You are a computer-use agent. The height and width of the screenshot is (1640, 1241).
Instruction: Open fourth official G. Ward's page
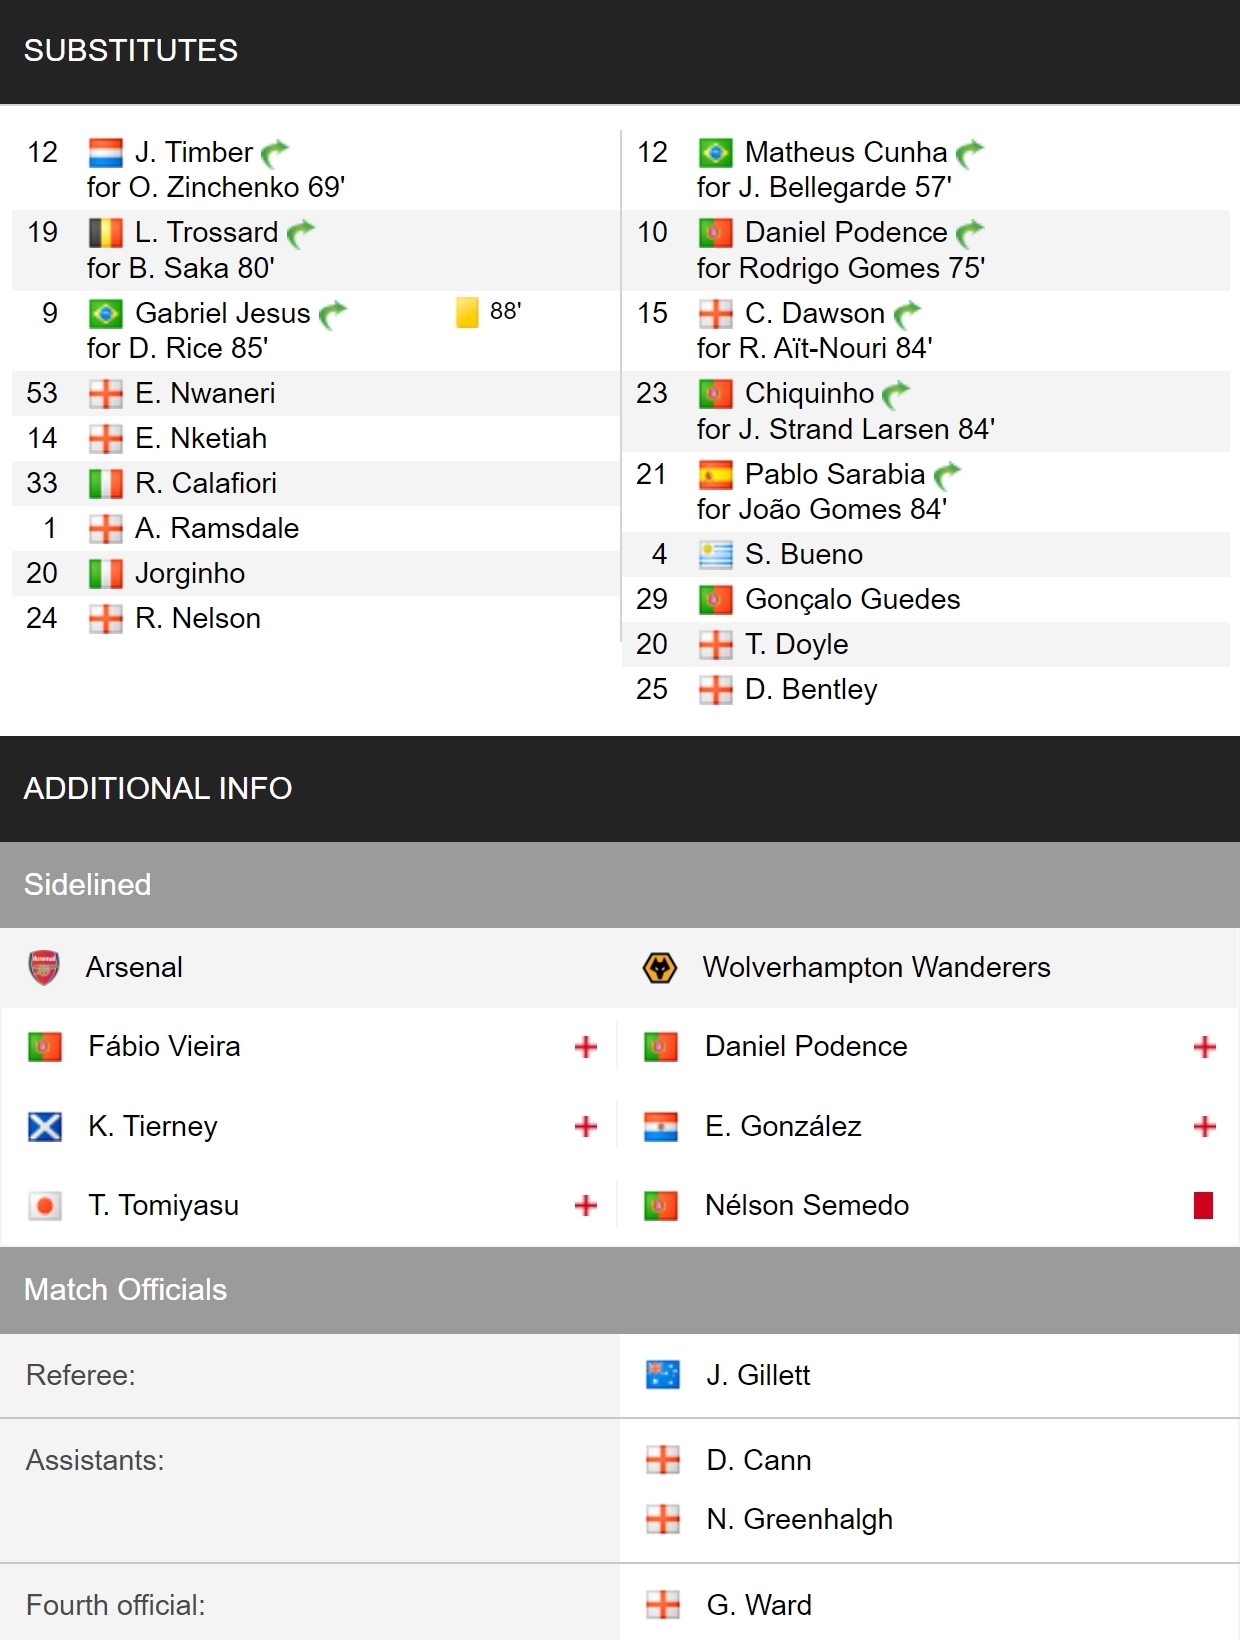(x=759, y=1605)
